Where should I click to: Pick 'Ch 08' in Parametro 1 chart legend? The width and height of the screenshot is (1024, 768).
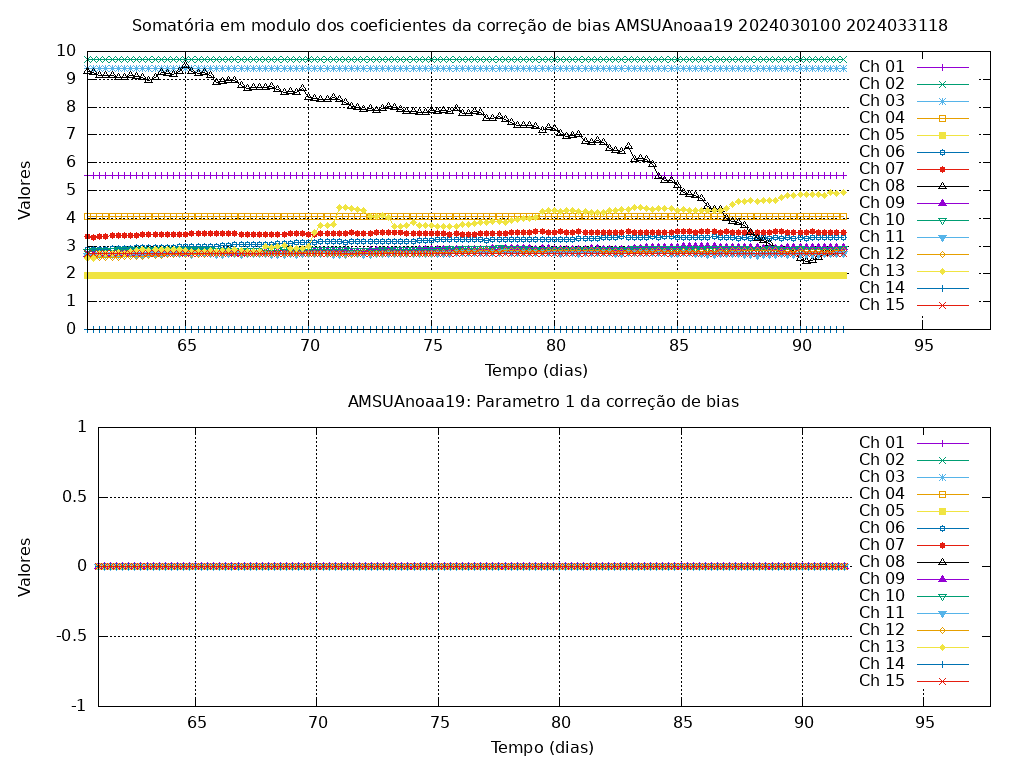pyautogui.click(x=882, y=562)
